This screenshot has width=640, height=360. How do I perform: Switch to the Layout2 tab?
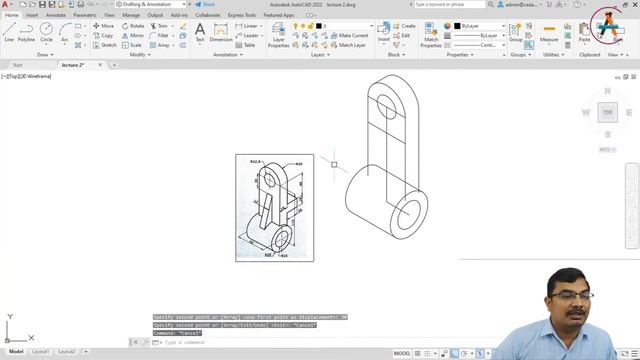pyautogui.click(x=66, y=351)
